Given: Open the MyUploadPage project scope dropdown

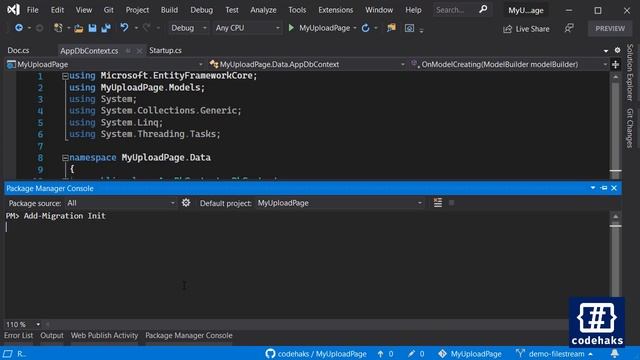Looking at the screenshot, I should tap(105, 64).
